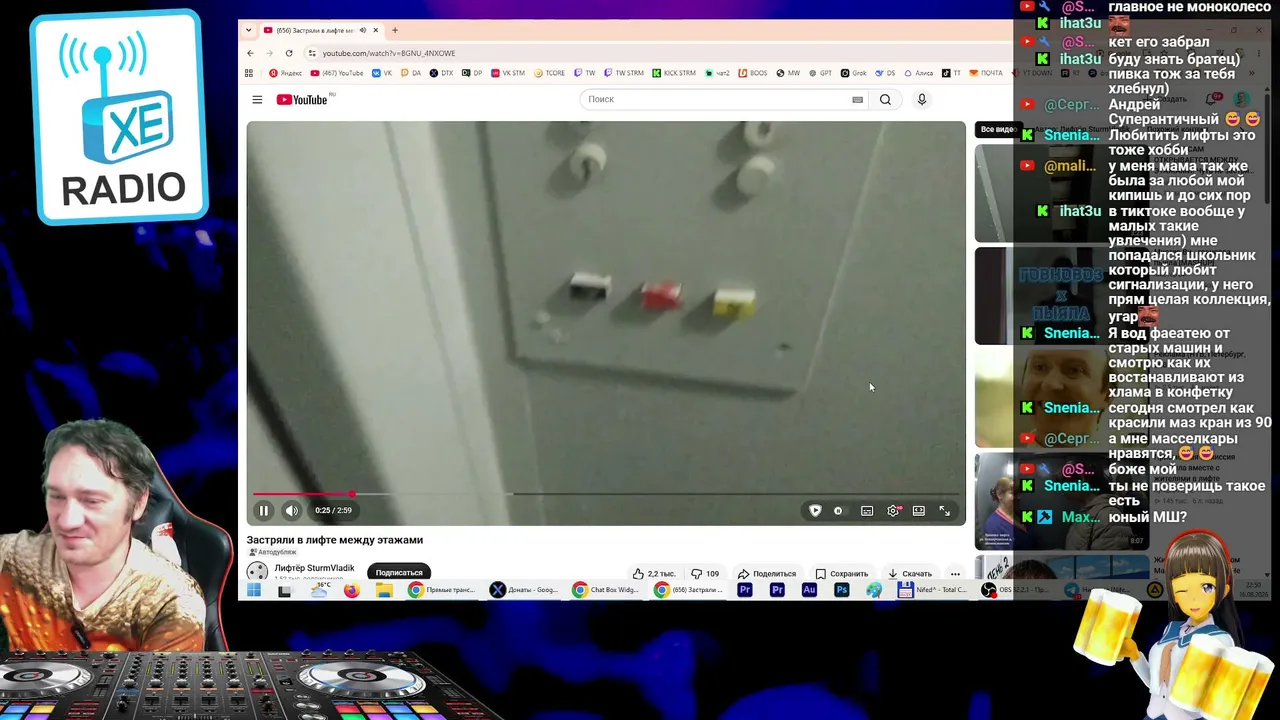This screenshot has height=720, width=1280.
Task: Like the video (2,2 тыс.)
Action: pyautogui.click(x=654, y=574)
